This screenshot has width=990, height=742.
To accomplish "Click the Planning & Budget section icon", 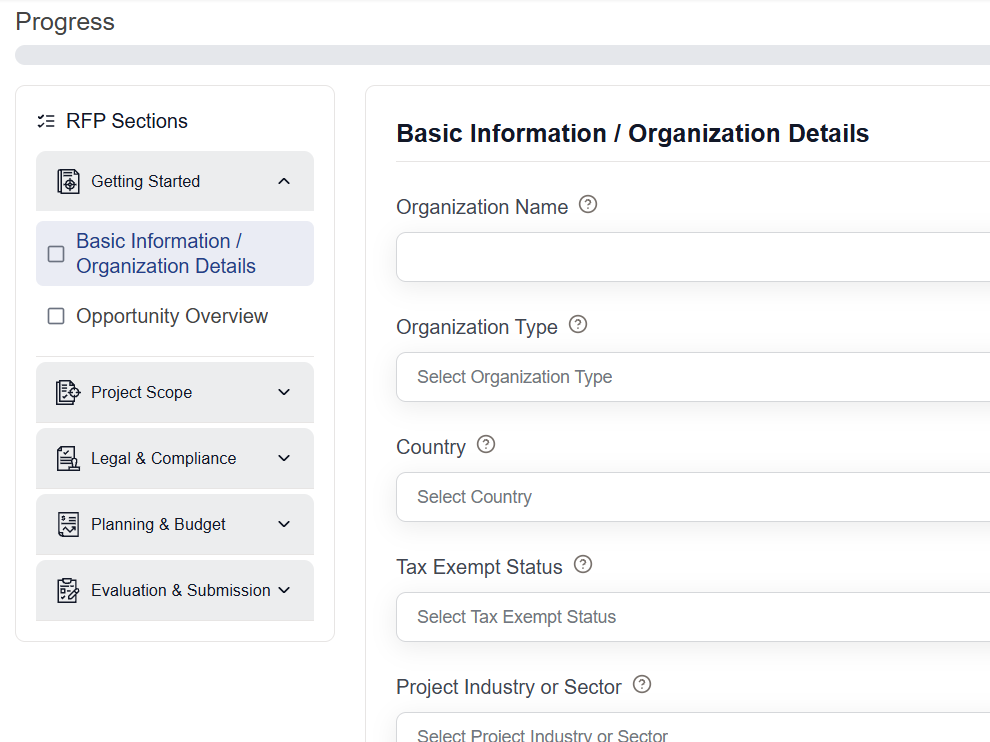I will [x=68, y=524].
